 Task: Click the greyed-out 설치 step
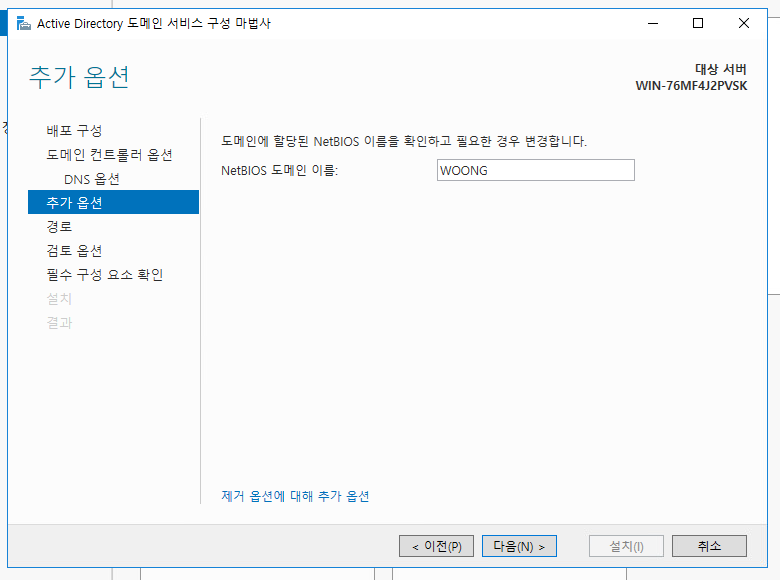pos(59,298)
